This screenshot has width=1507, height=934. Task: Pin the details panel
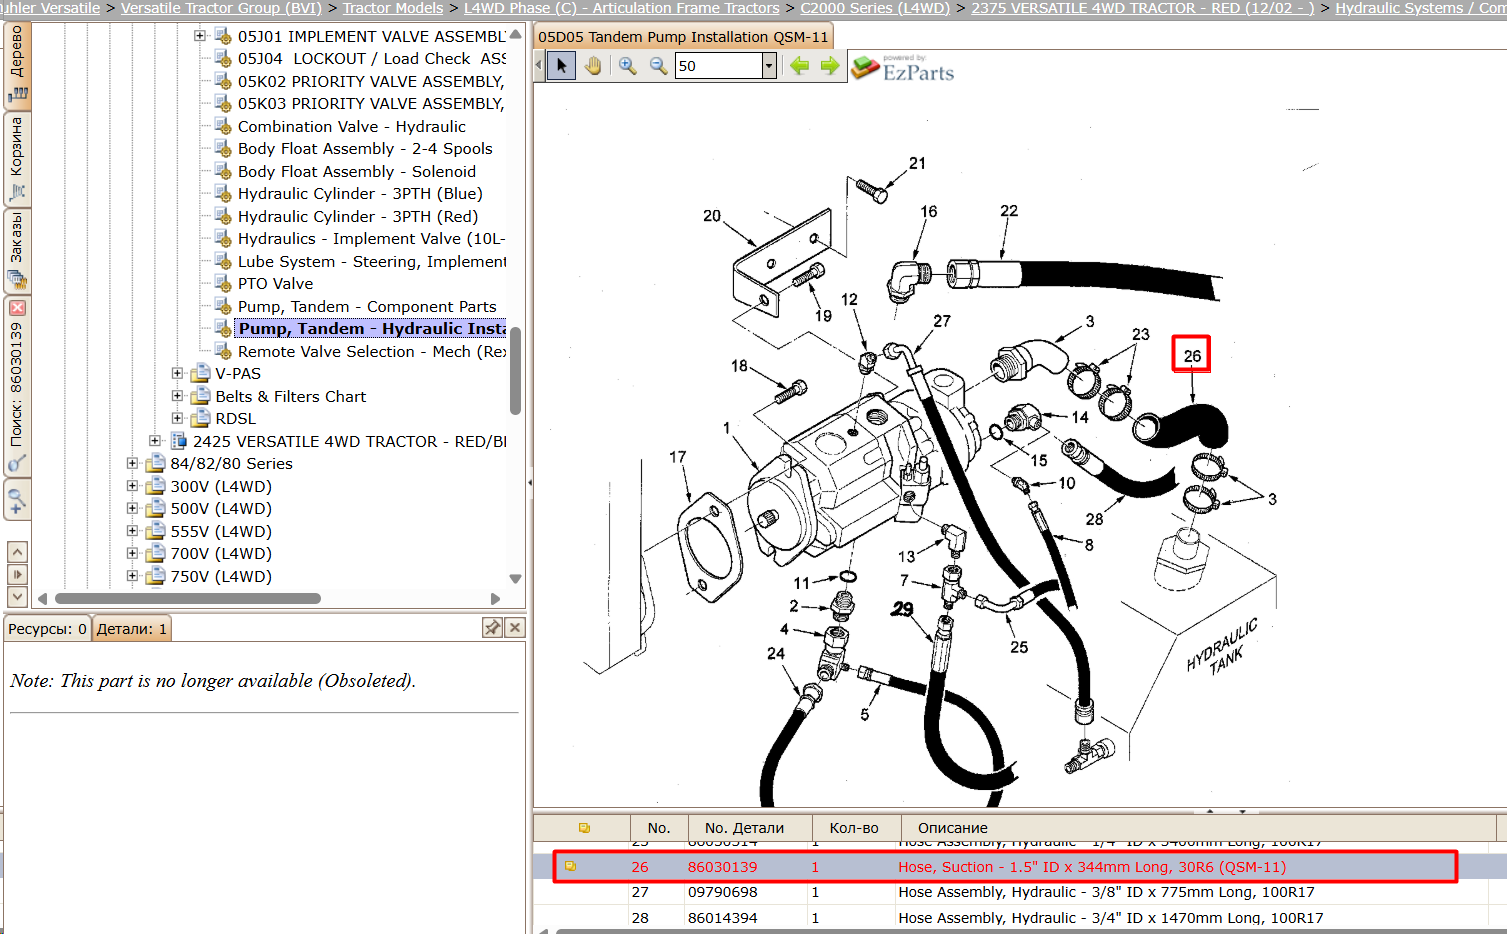pyautogui.click(x=492, y=628)
